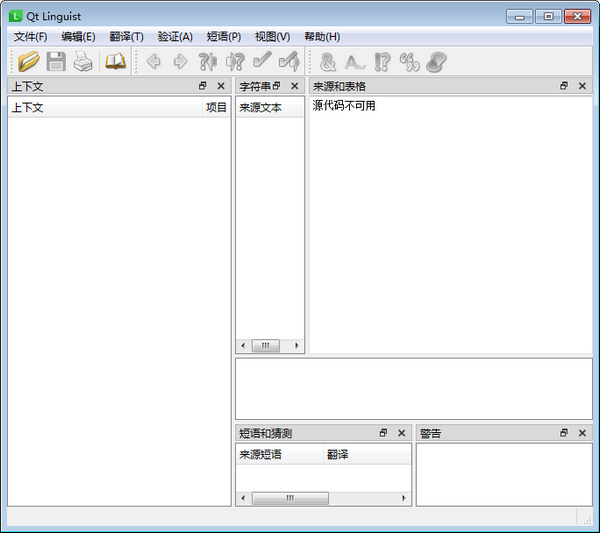Toggle accelerator validation ampersand icon

pos(328,62)
